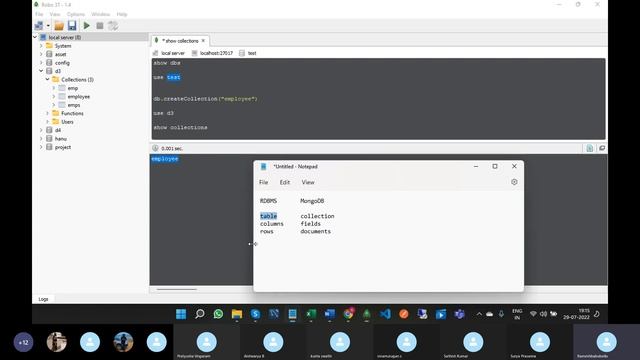The width and height of the screenshot is (640, 360).
Task: Open the File menu in Robo 3T
Action: click(39, 14)
